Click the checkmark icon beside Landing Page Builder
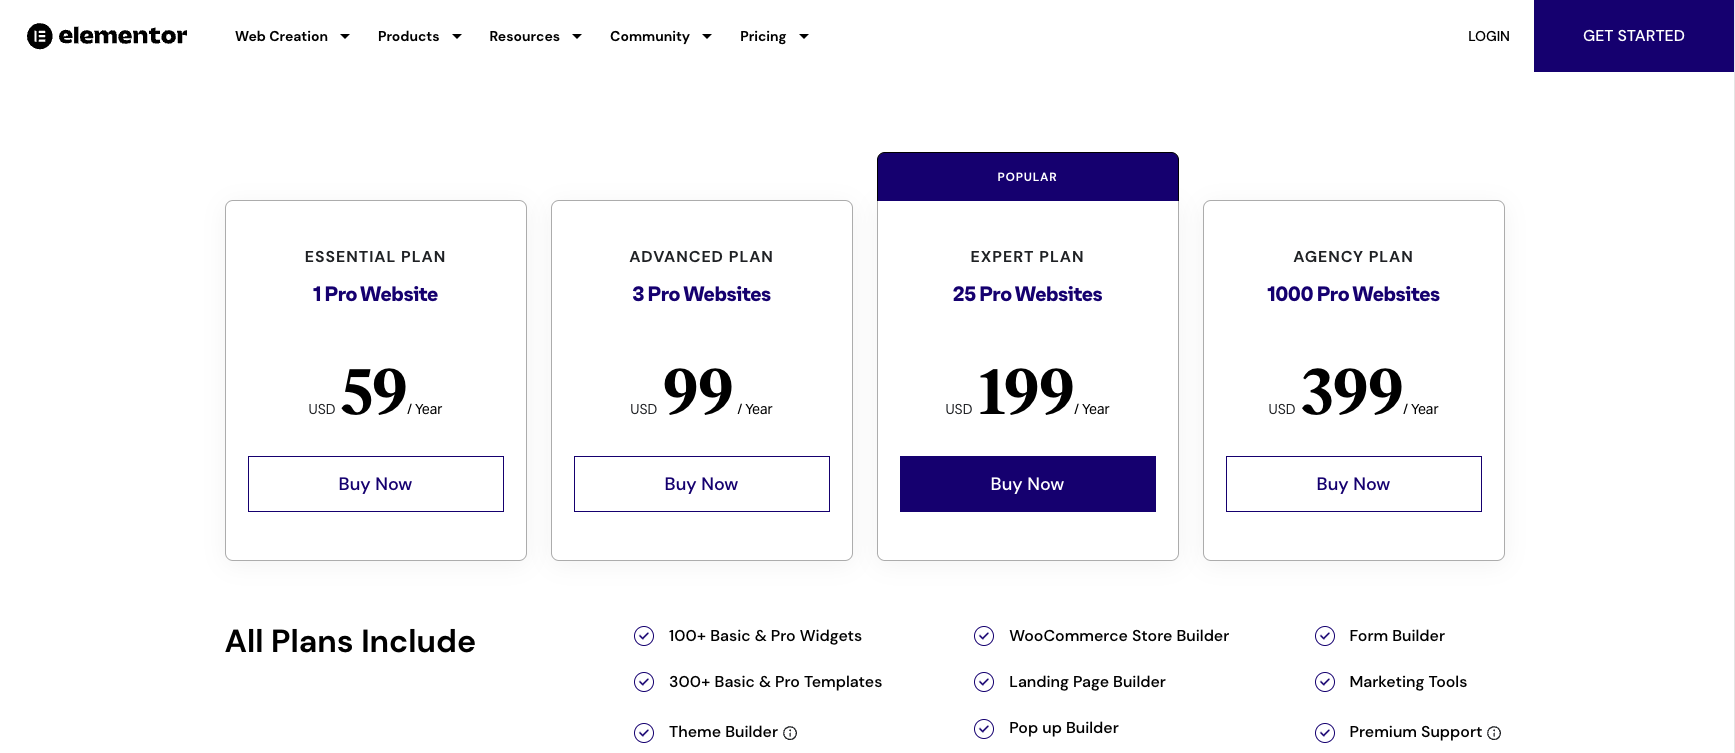1735x753 pixels. coord(984,682)
